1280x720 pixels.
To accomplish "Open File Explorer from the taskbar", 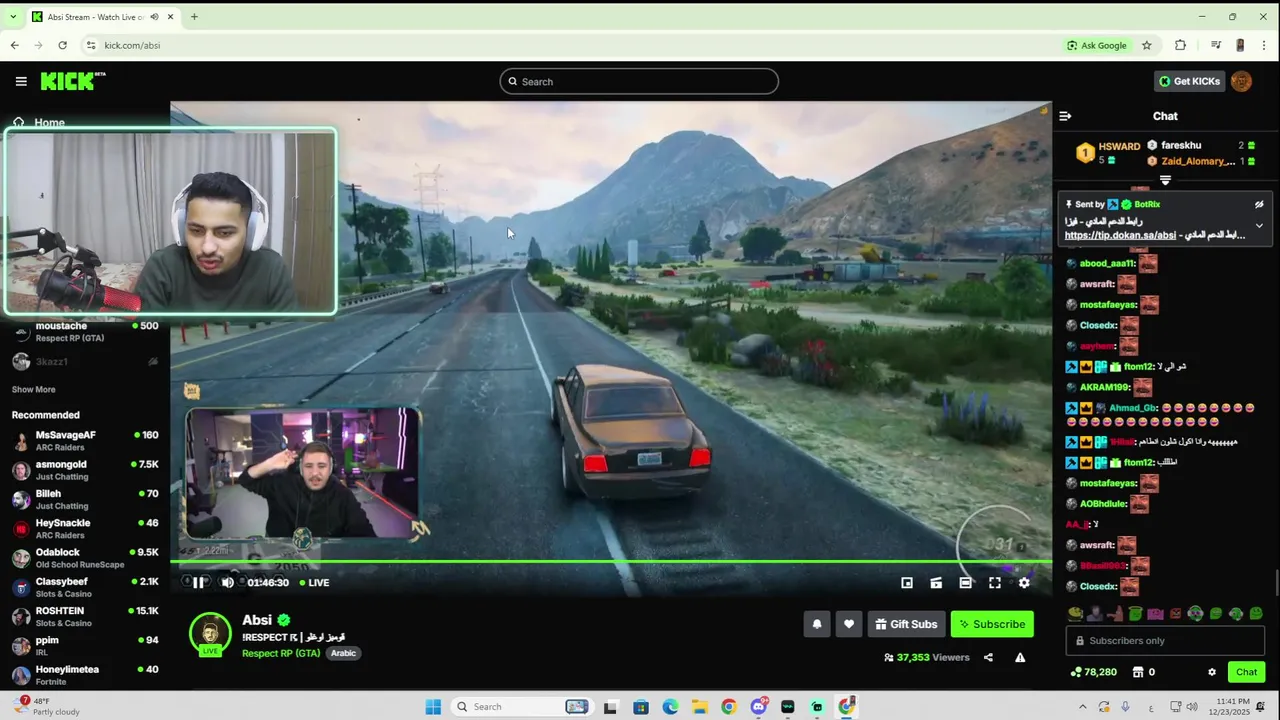I will click(x=700, y=707).
